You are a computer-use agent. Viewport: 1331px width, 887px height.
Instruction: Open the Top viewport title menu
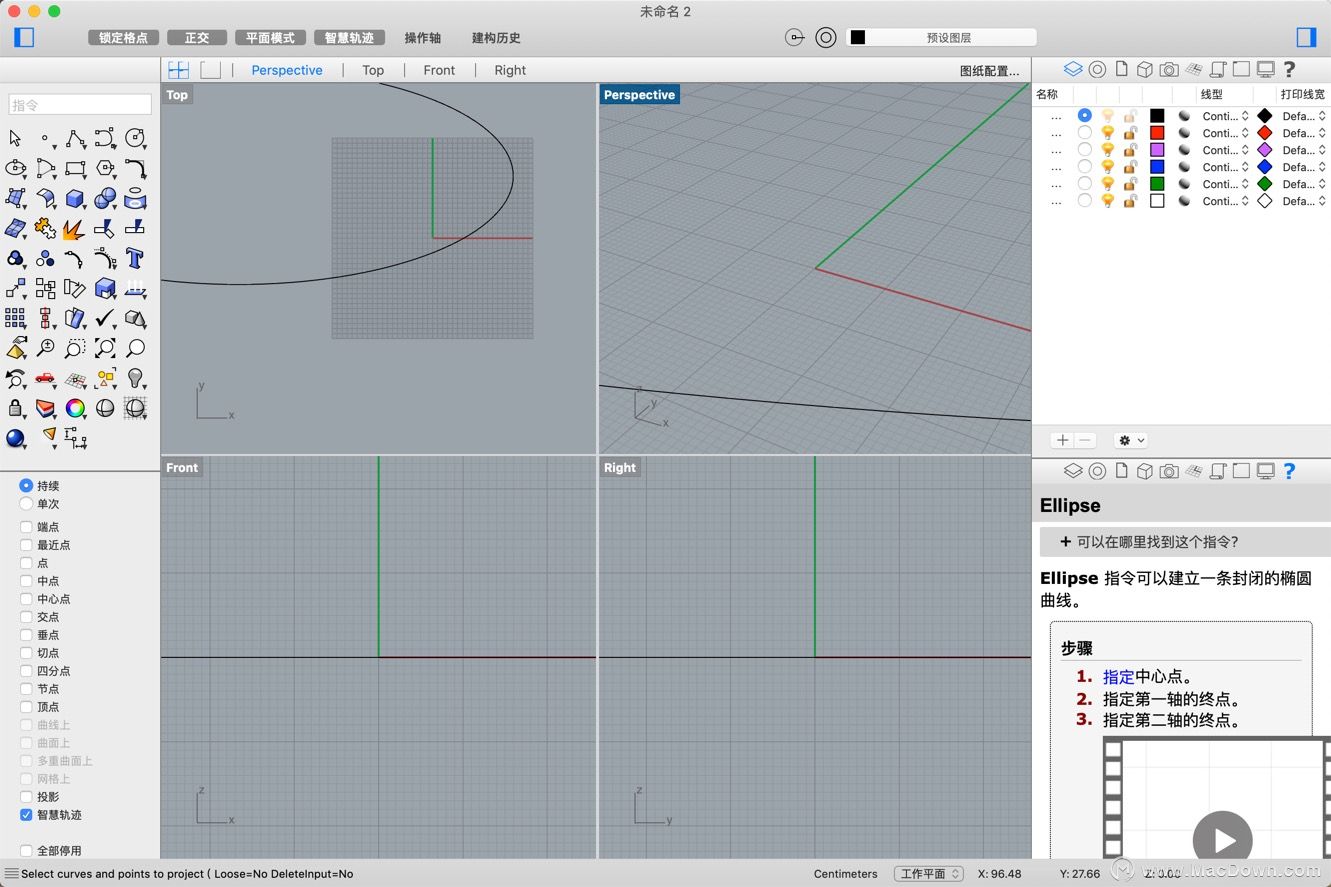coord(177,95)
